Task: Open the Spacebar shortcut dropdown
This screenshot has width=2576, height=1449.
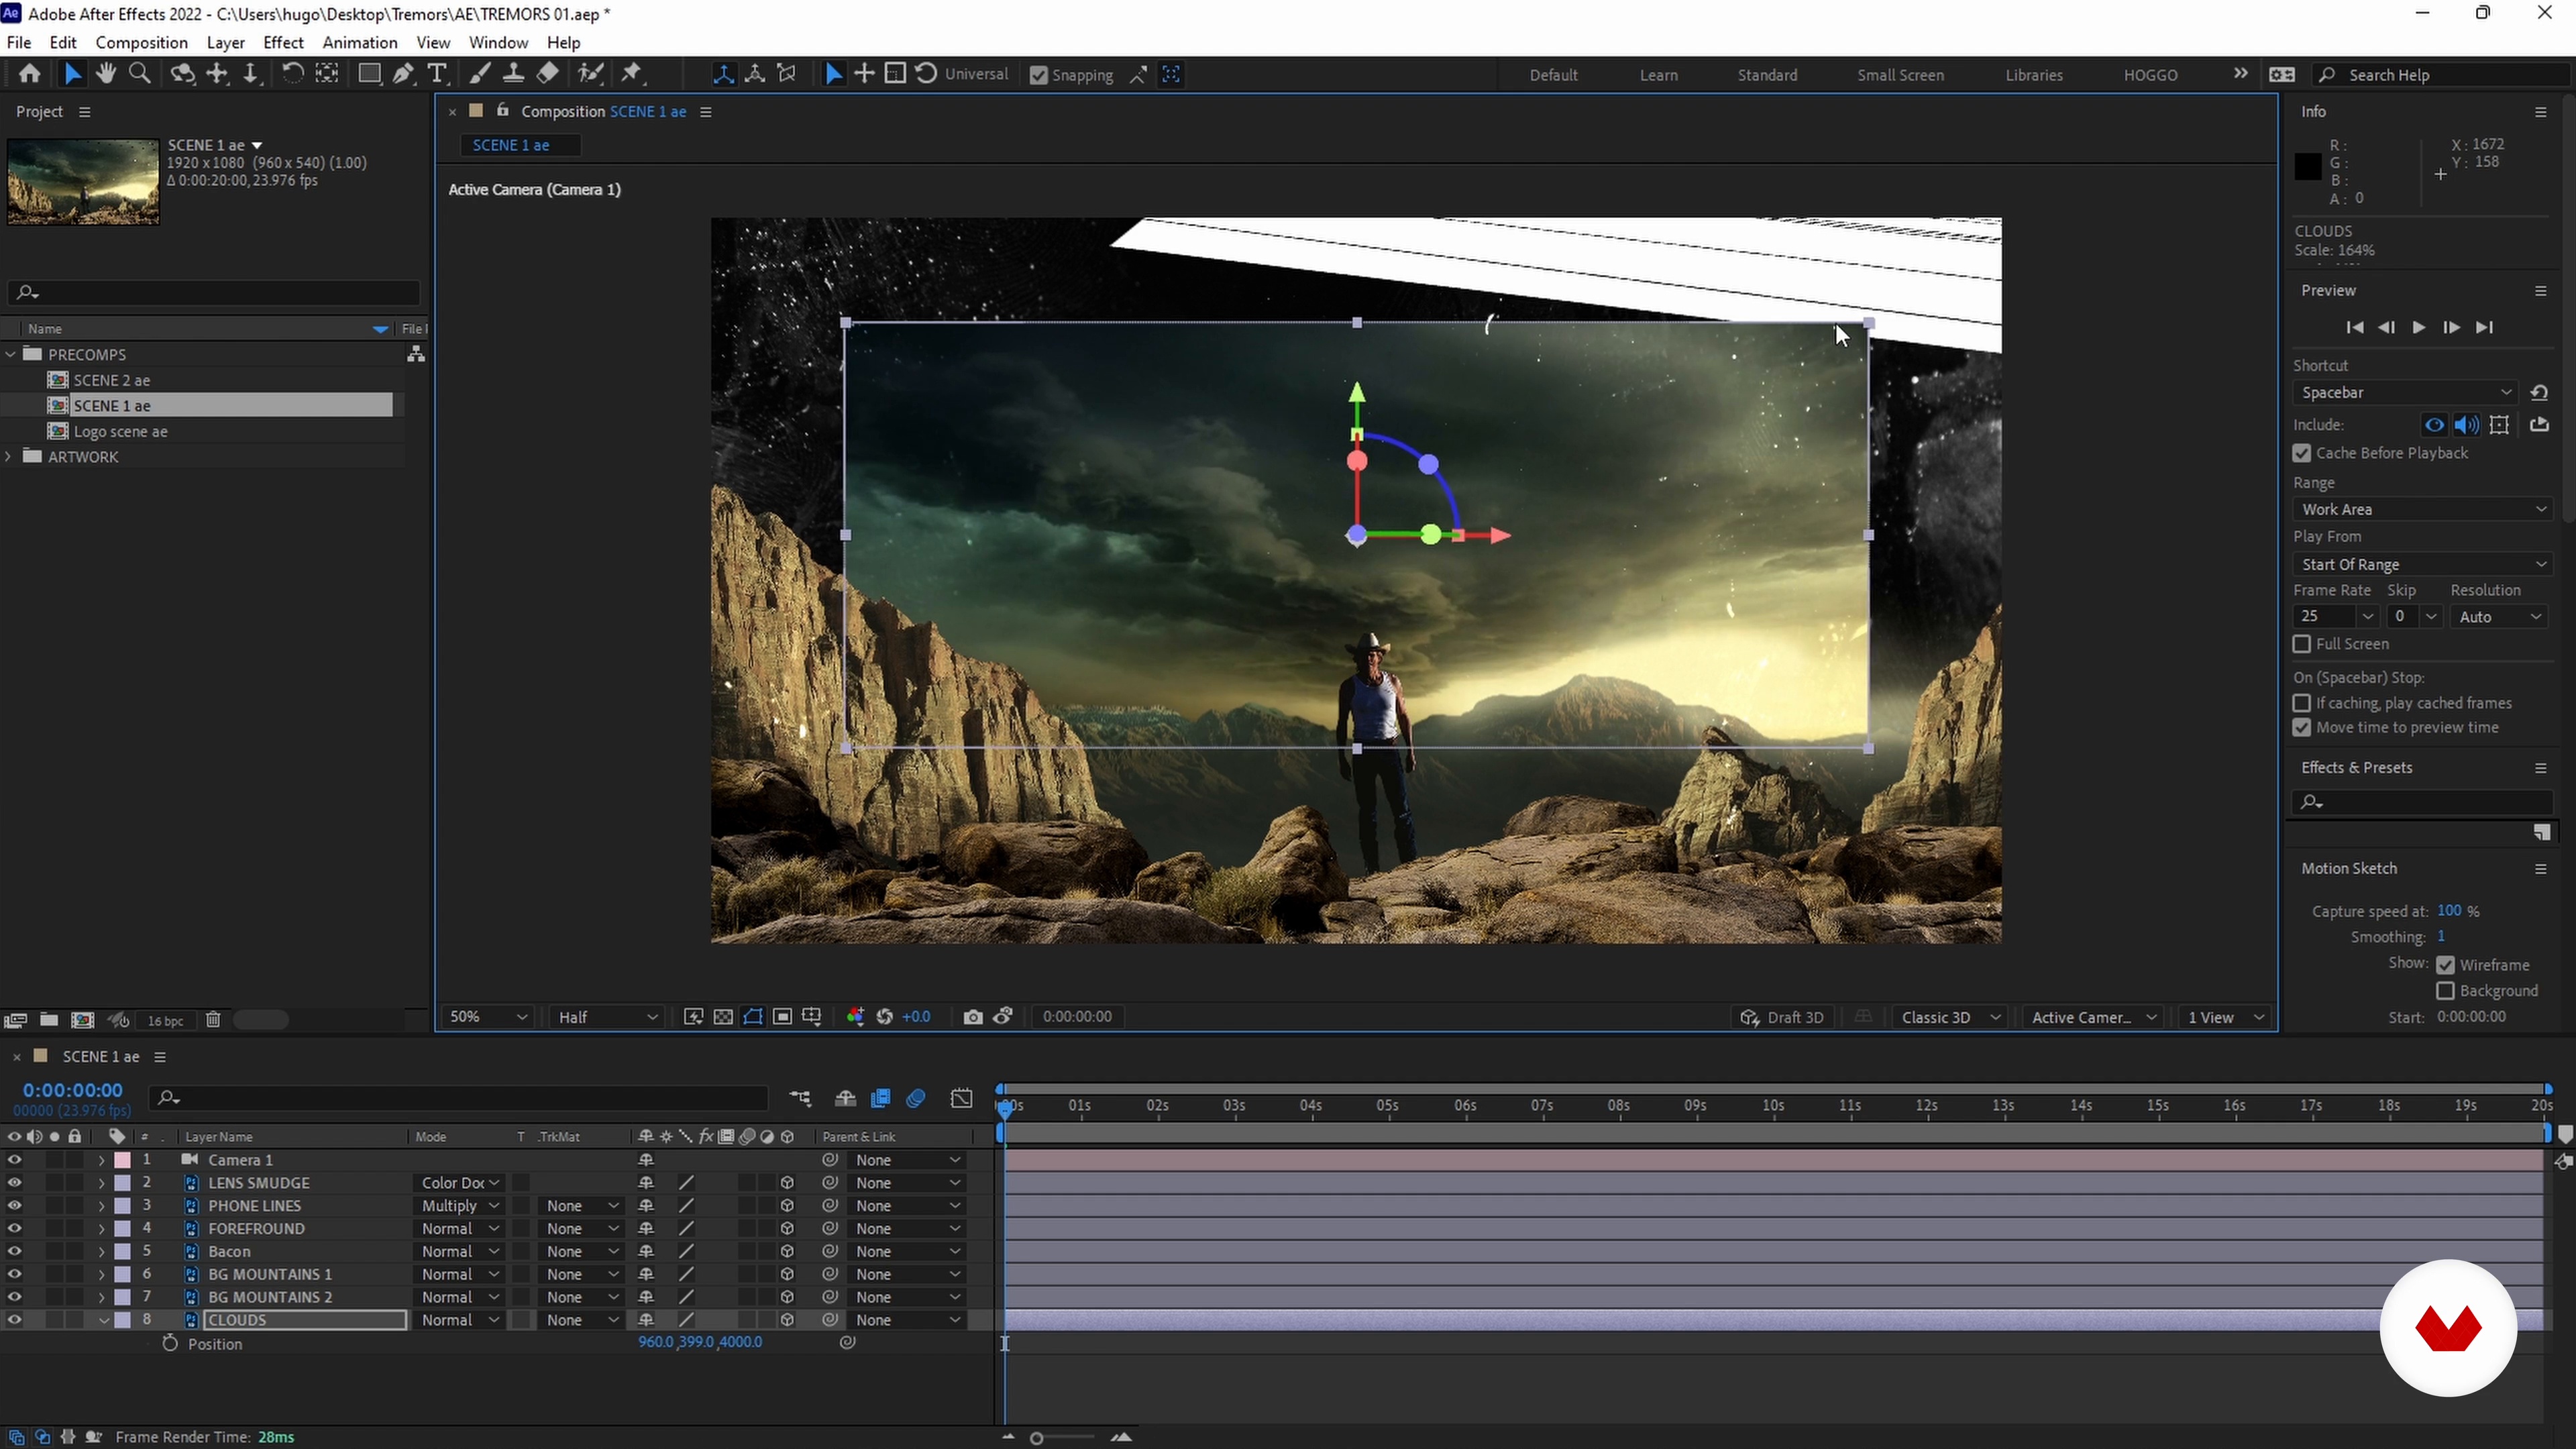Action: click(2406, 392)
